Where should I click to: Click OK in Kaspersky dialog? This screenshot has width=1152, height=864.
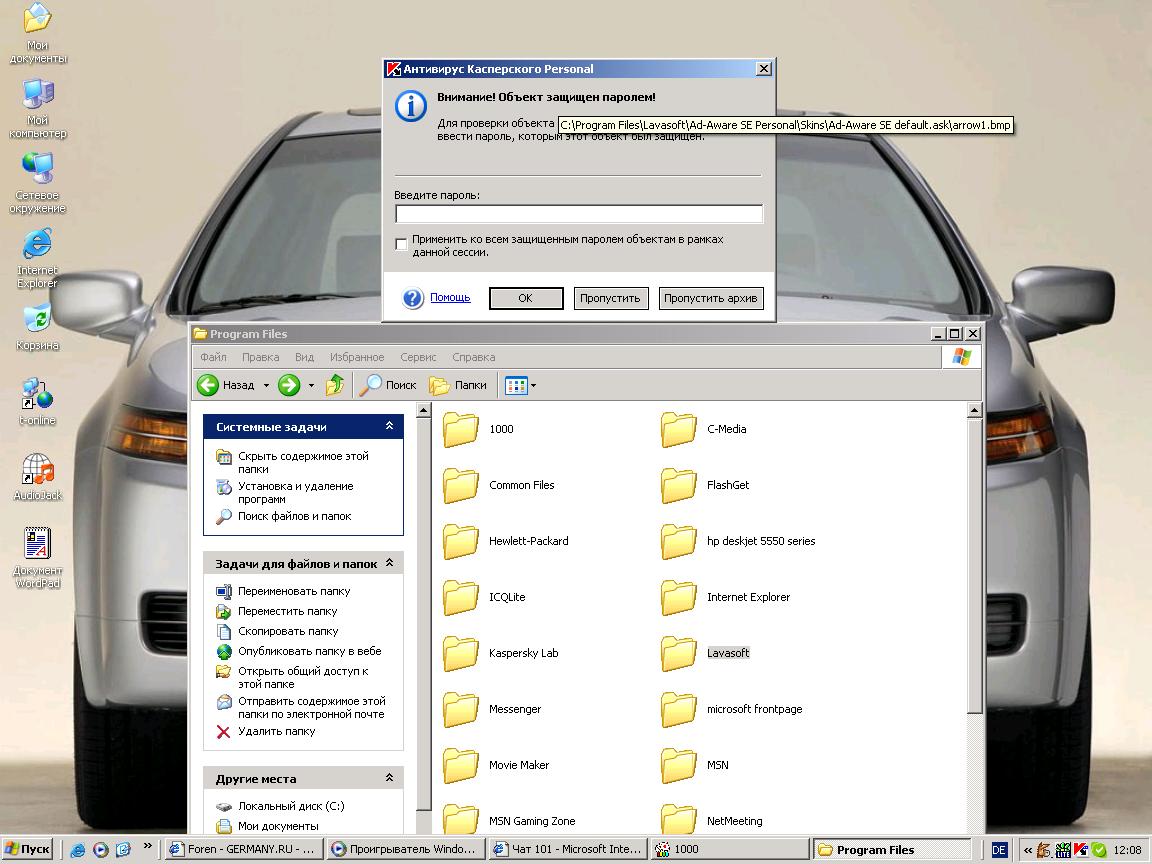pyautogui.click(x=526, y=298)
